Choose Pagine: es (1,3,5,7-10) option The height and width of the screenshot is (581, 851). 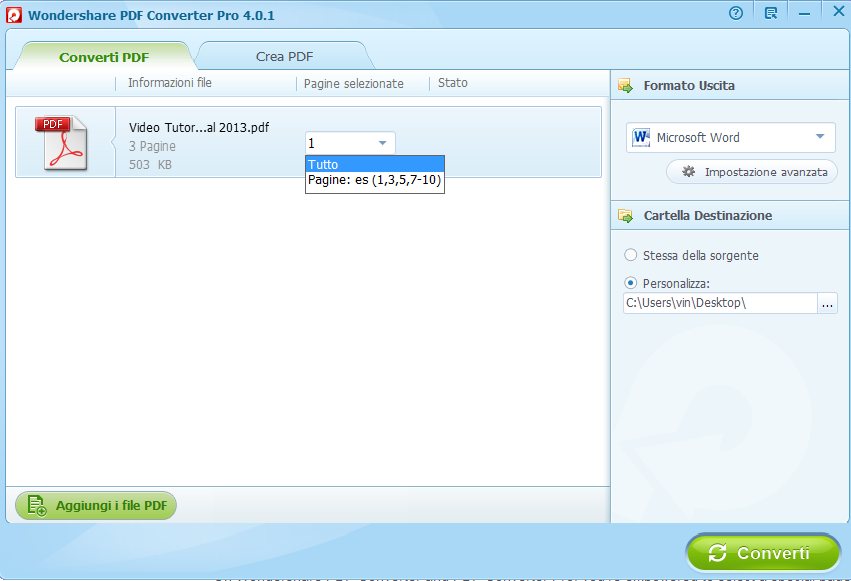pos(374,180)
